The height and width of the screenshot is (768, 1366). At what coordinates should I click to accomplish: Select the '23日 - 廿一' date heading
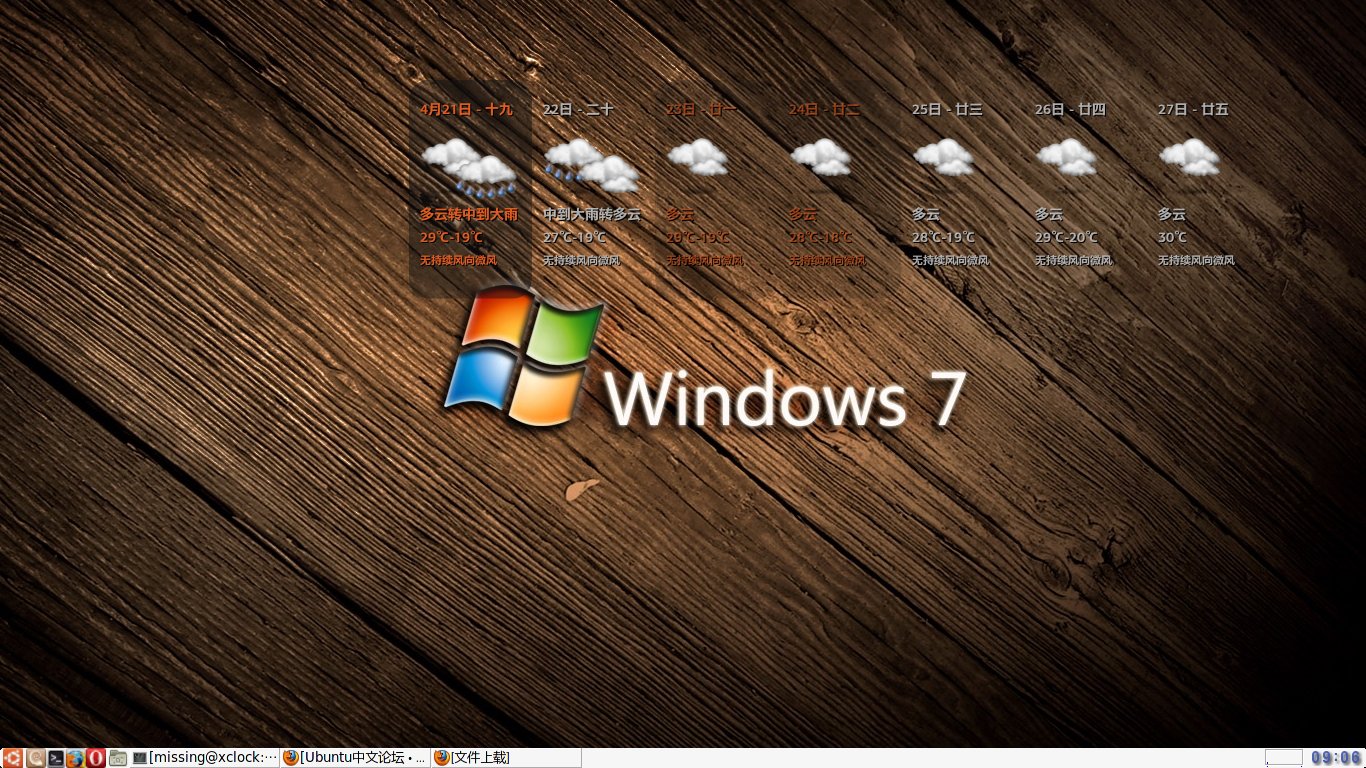click(x=701, y=109)
